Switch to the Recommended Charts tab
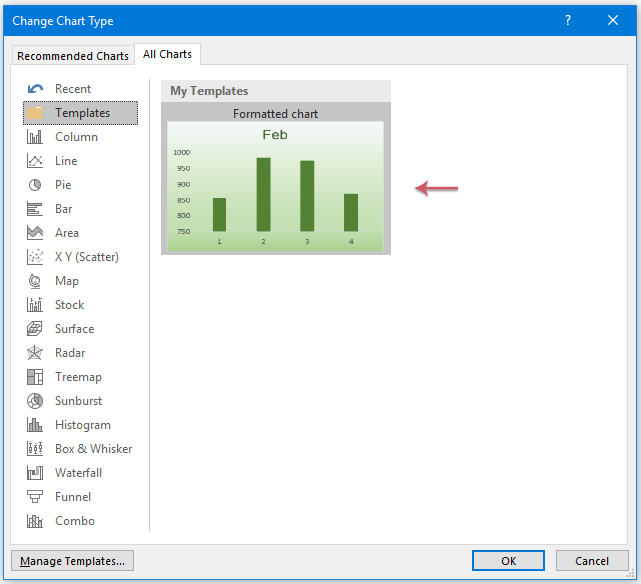 [x=73, y=56]
